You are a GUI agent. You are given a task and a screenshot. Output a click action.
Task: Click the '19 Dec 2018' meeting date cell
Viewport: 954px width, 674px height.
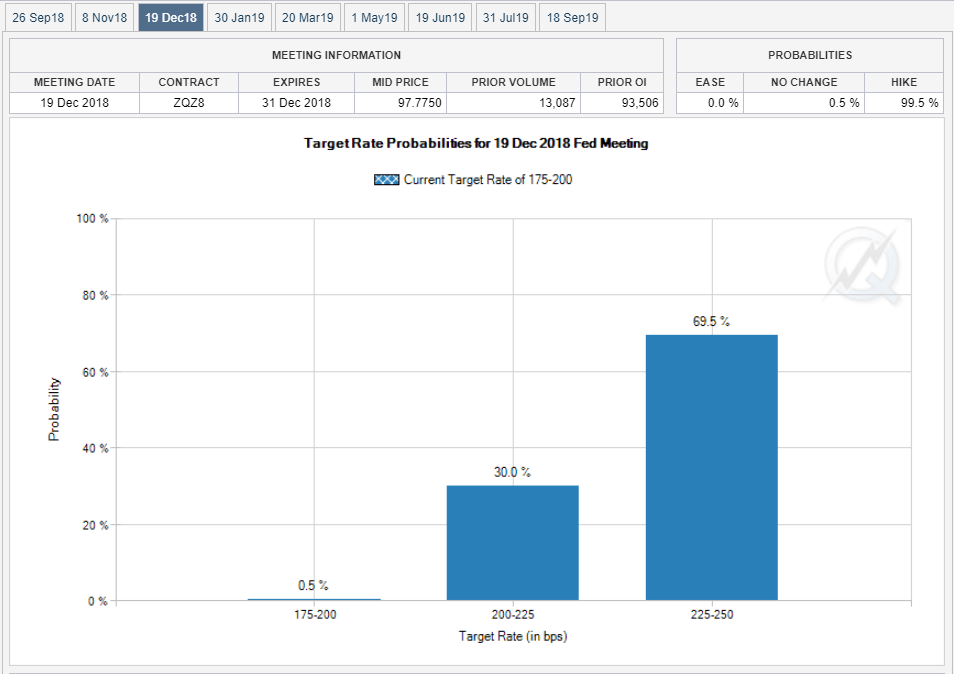coord(74,103)
